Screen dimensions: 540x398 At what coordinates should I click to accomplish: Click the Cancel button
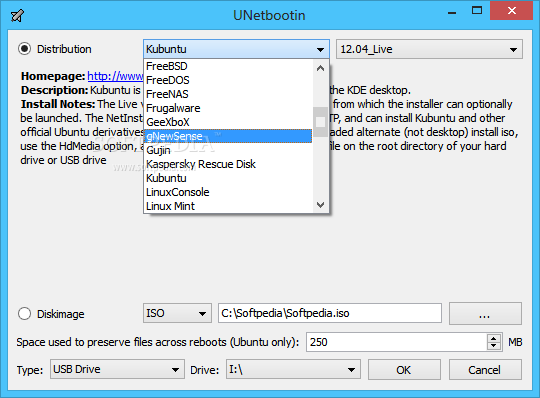[x=485, y=370]
